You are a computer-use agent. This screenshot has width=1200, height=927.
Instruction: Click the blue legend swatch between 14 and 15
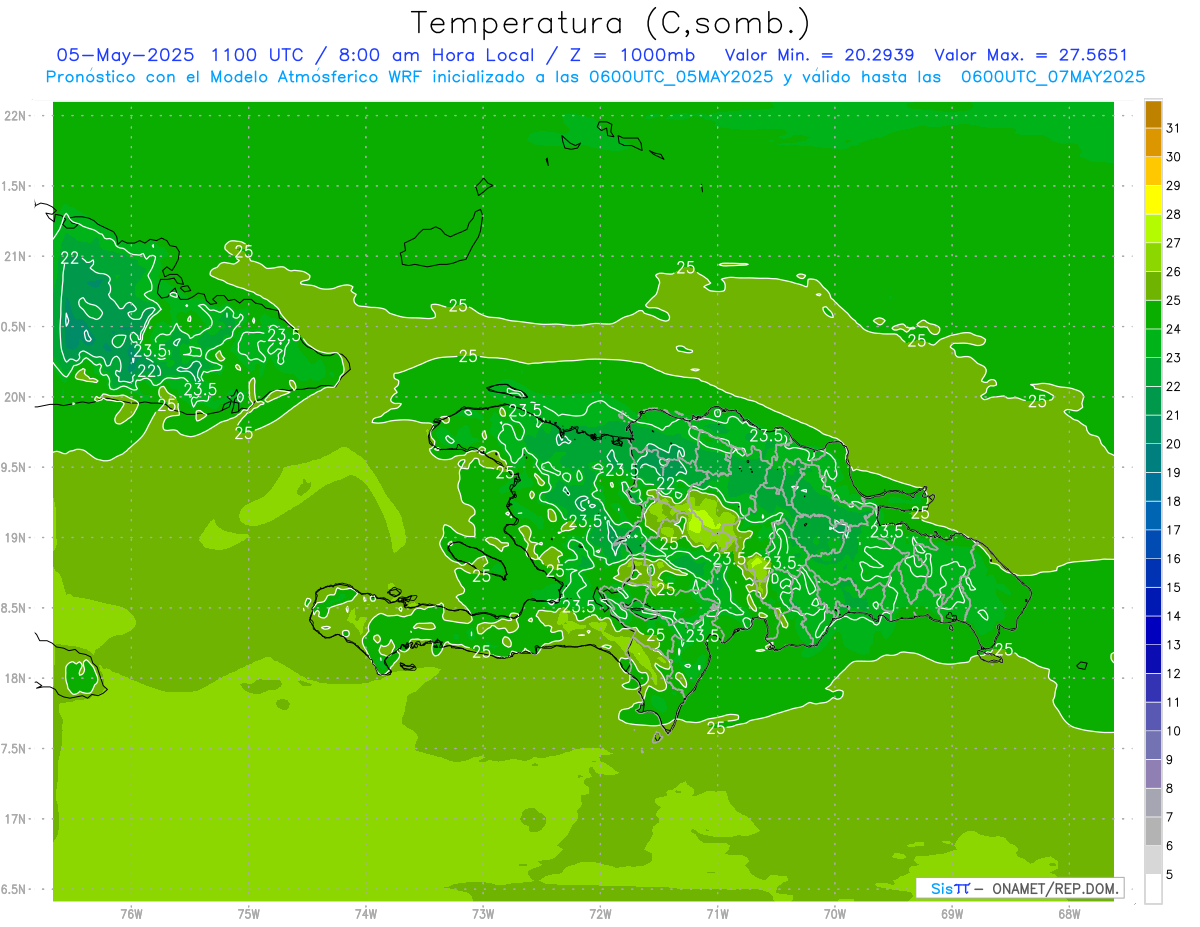(1153, 602)
